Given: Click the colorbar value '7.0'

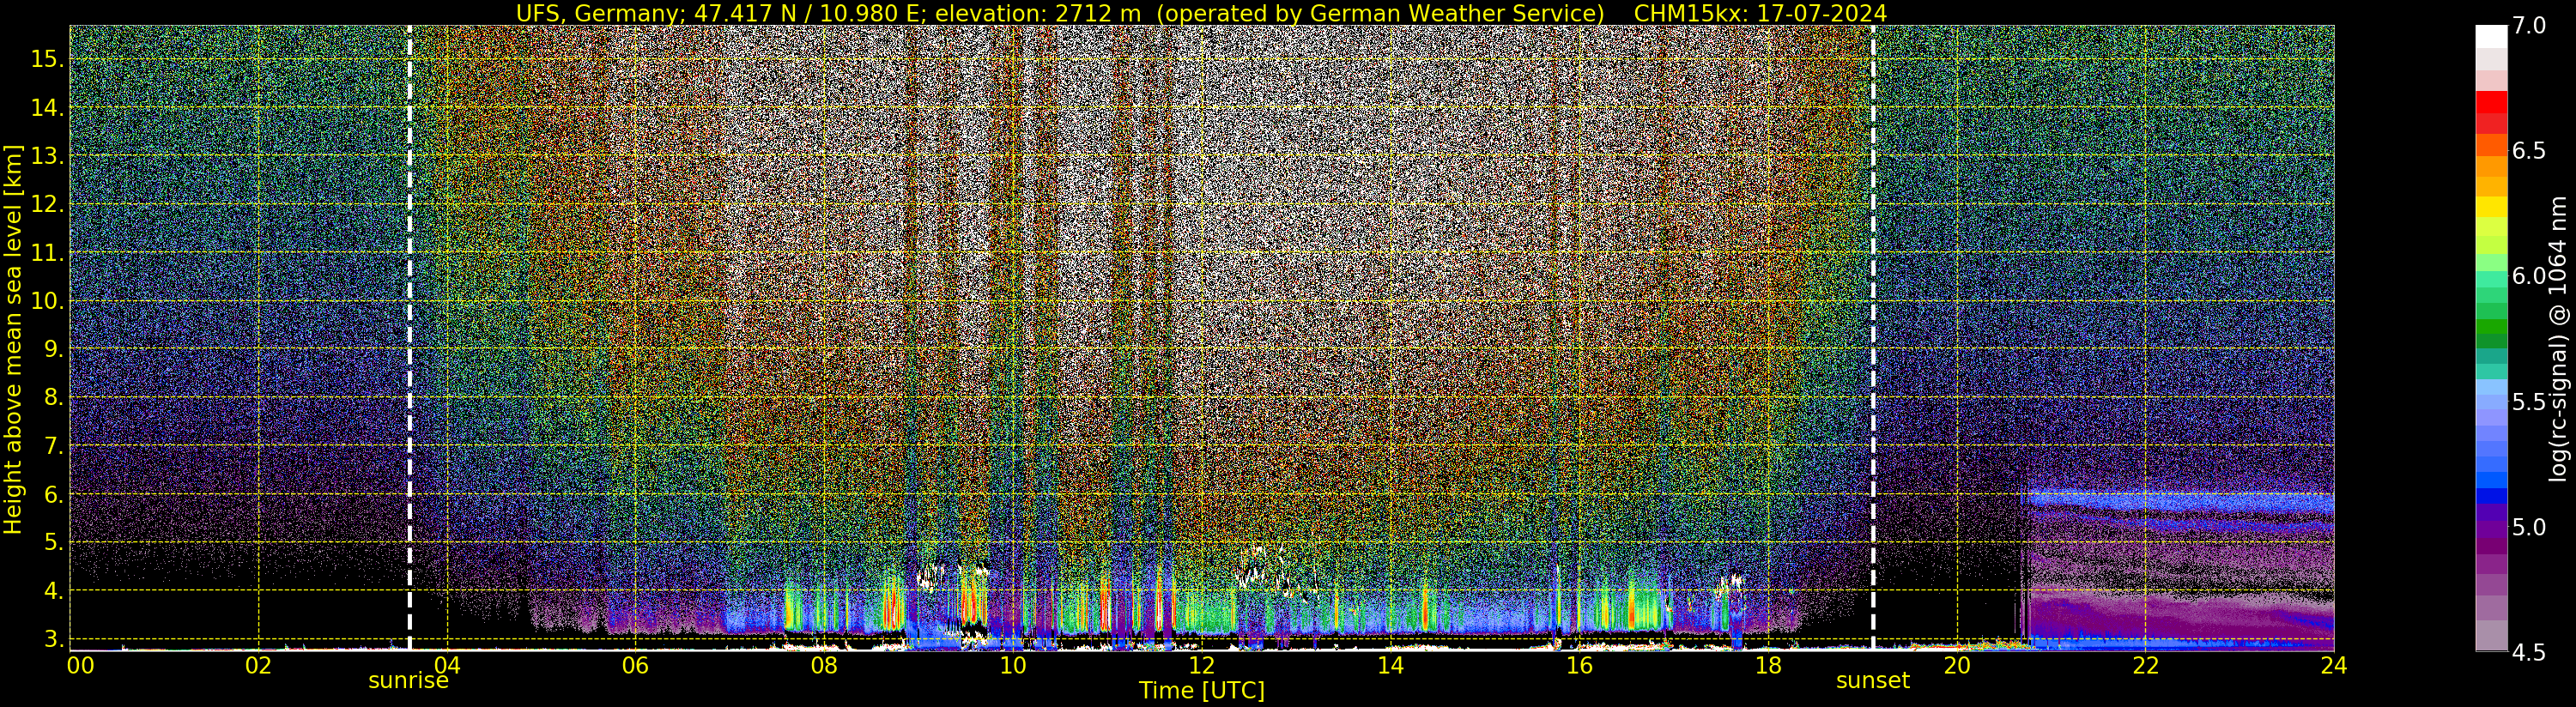Looking at the screenshot, I should (x=2528, y=26).
